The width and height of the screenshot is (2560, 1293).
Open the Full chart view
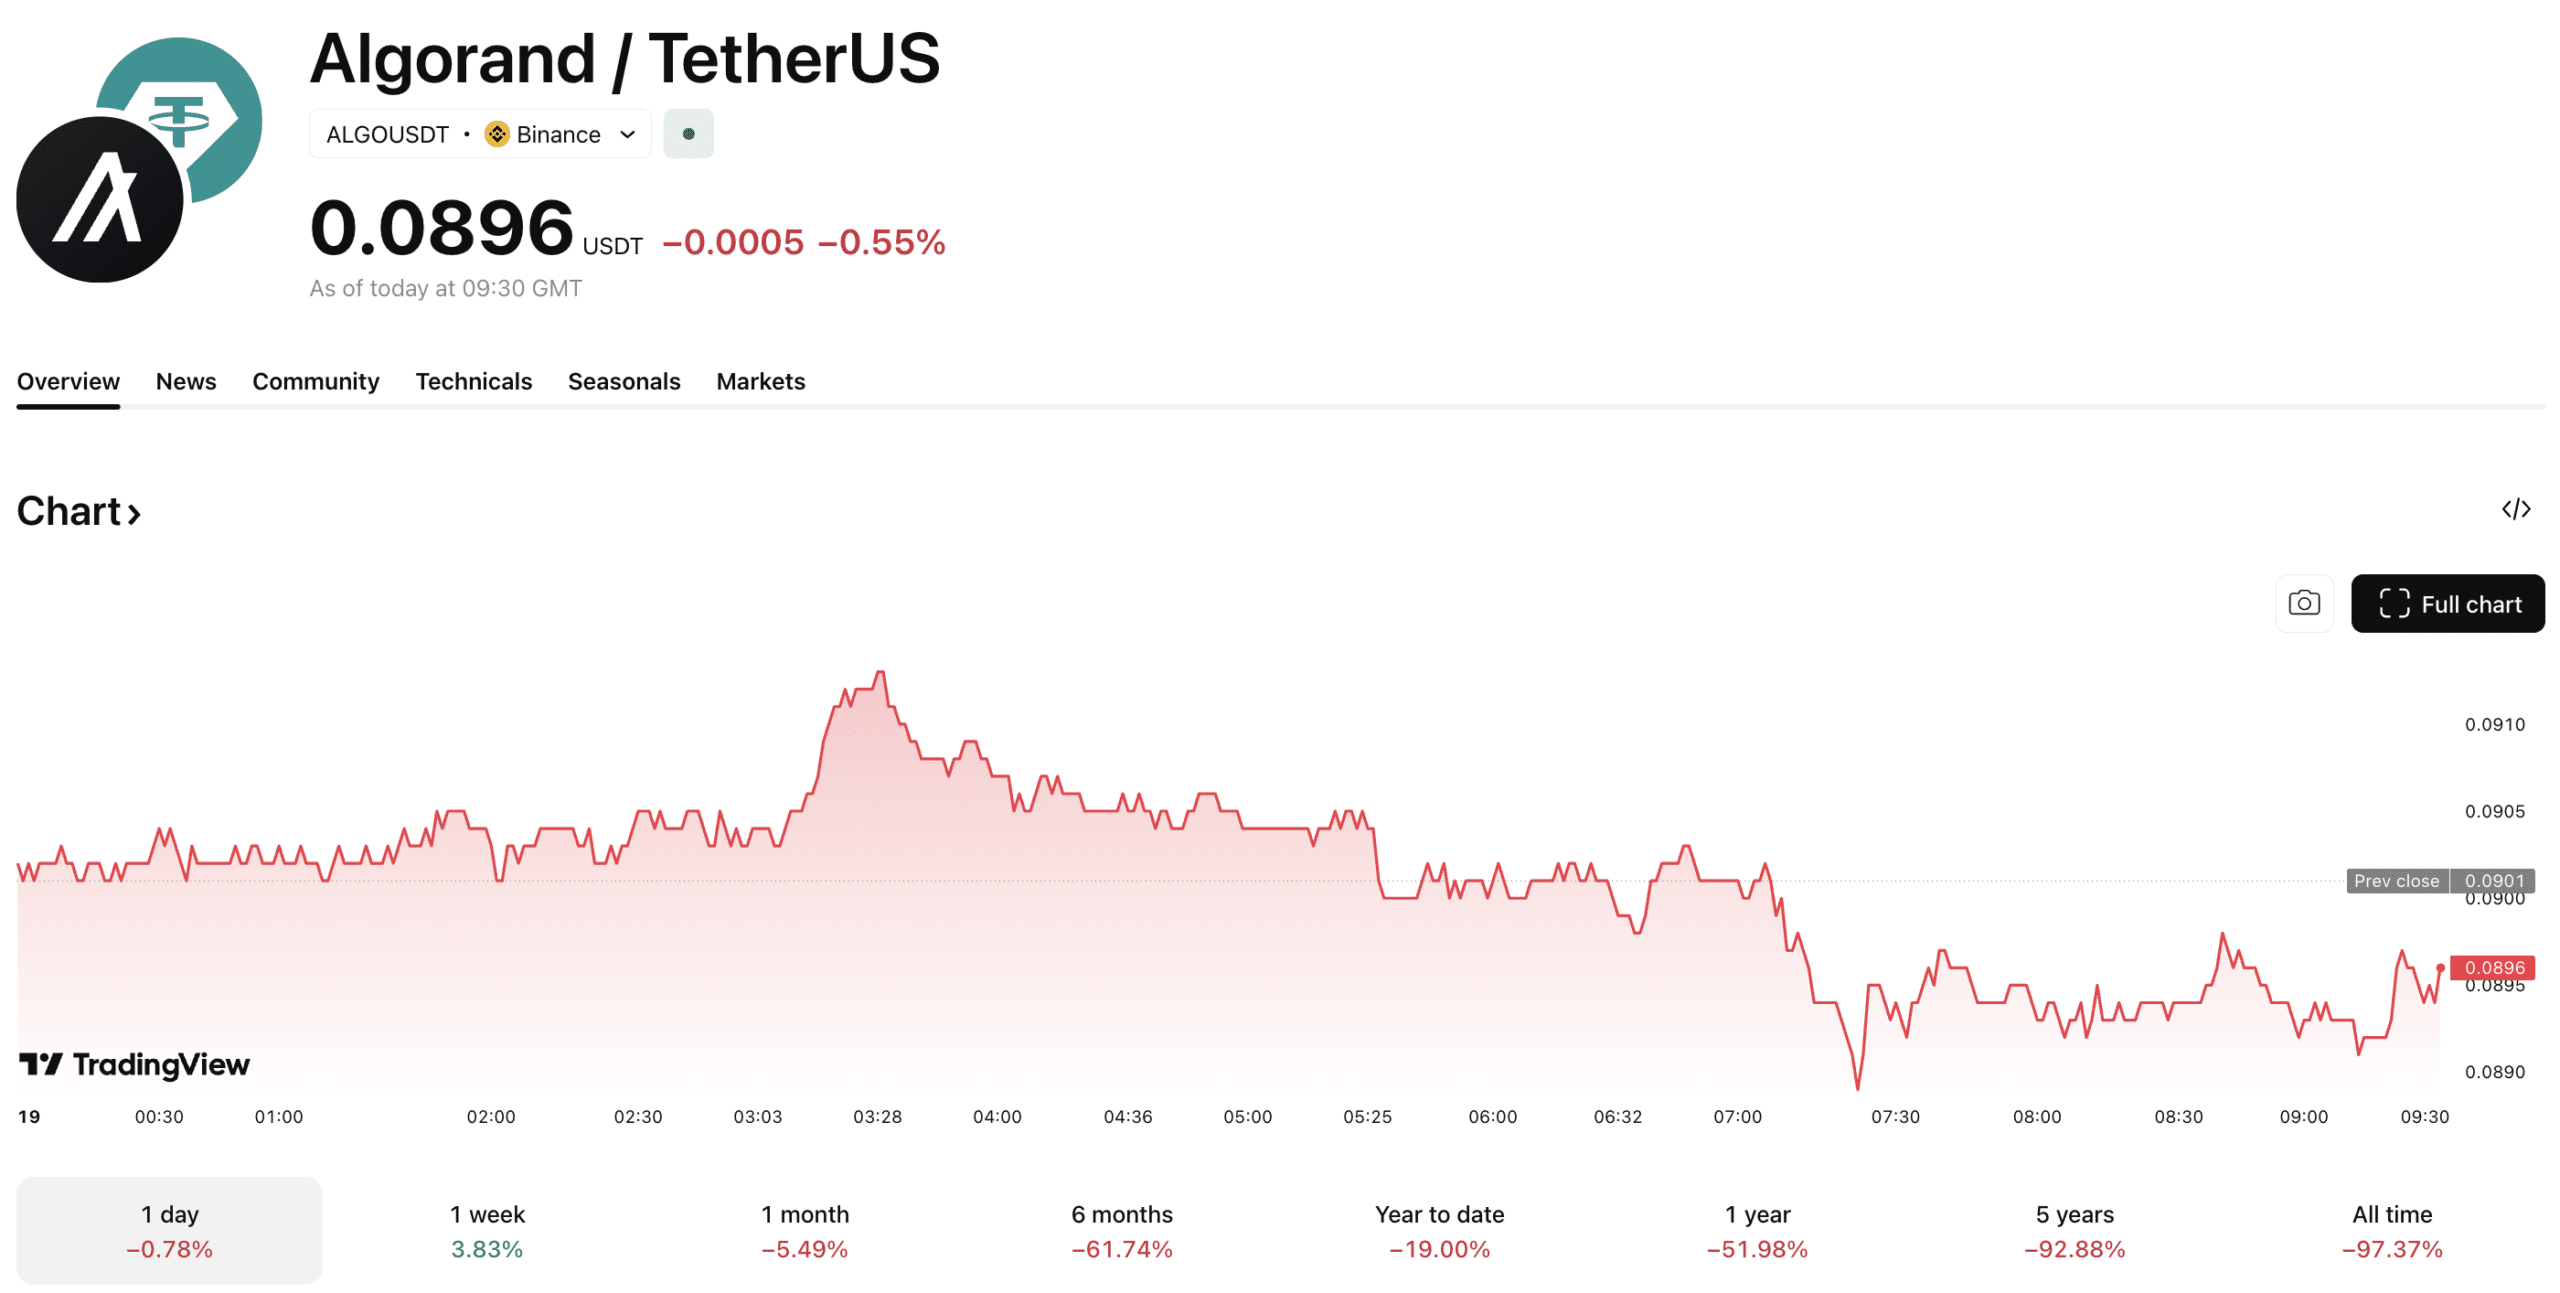click(x=2446, y=603)
